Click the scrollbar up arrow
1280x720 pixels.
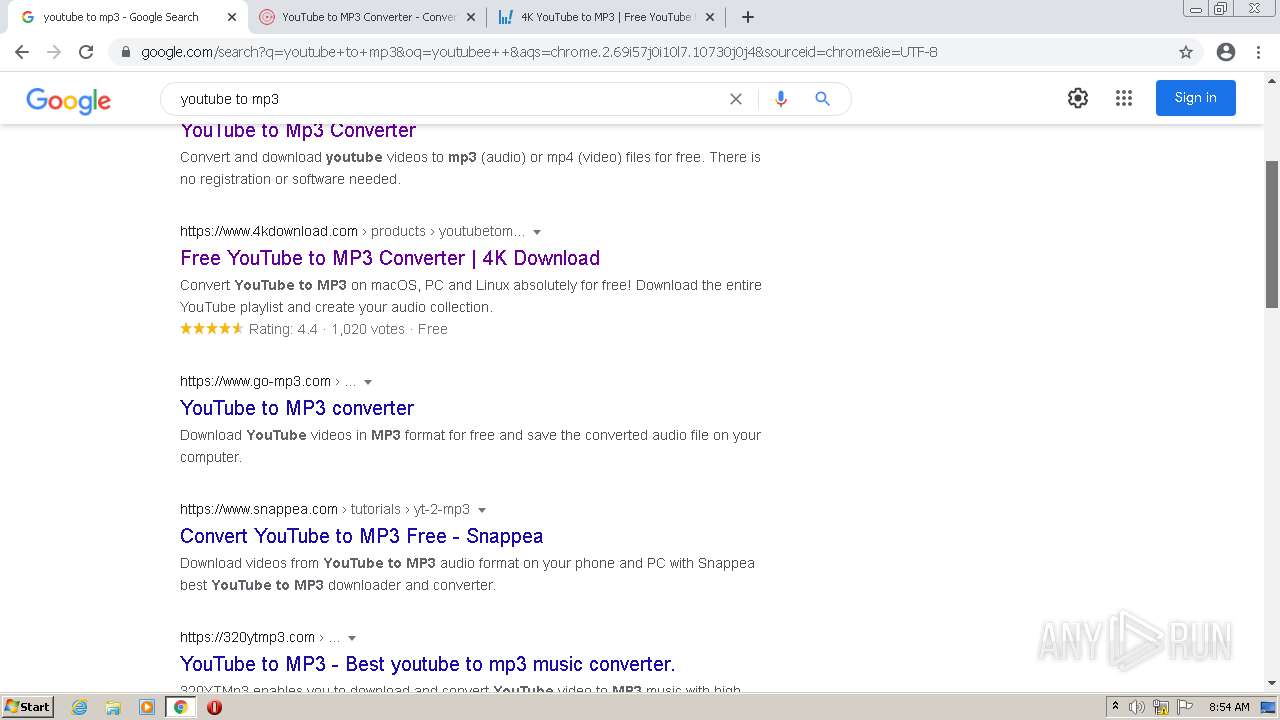[x=1272, y=79]
